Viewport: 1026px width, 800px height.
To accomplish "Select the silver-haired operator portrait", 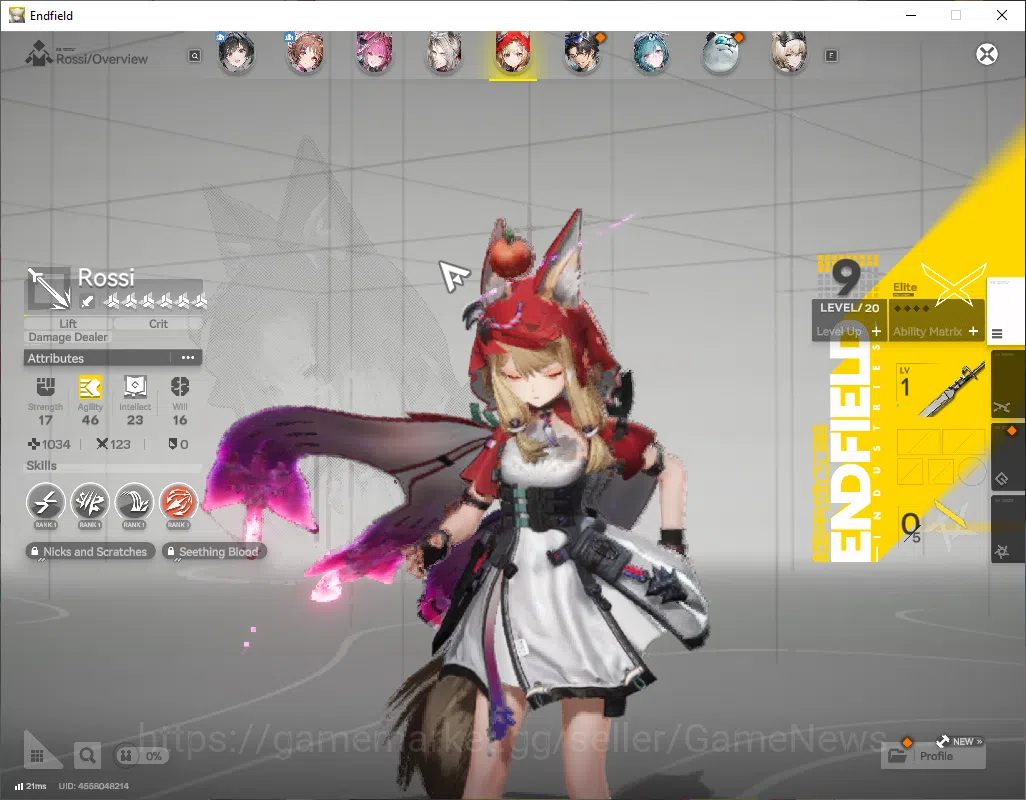I will point(444,52).
